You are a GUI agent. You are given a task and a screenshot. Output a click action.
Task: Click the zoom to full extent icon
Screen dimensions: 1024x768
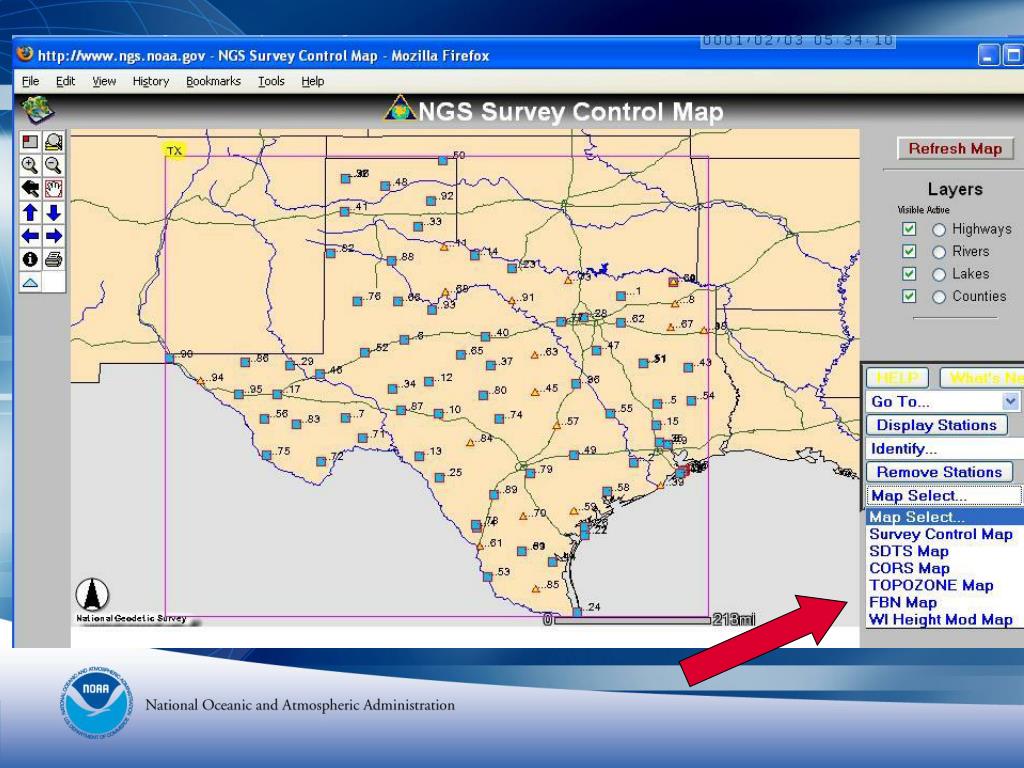pos(54,142)
